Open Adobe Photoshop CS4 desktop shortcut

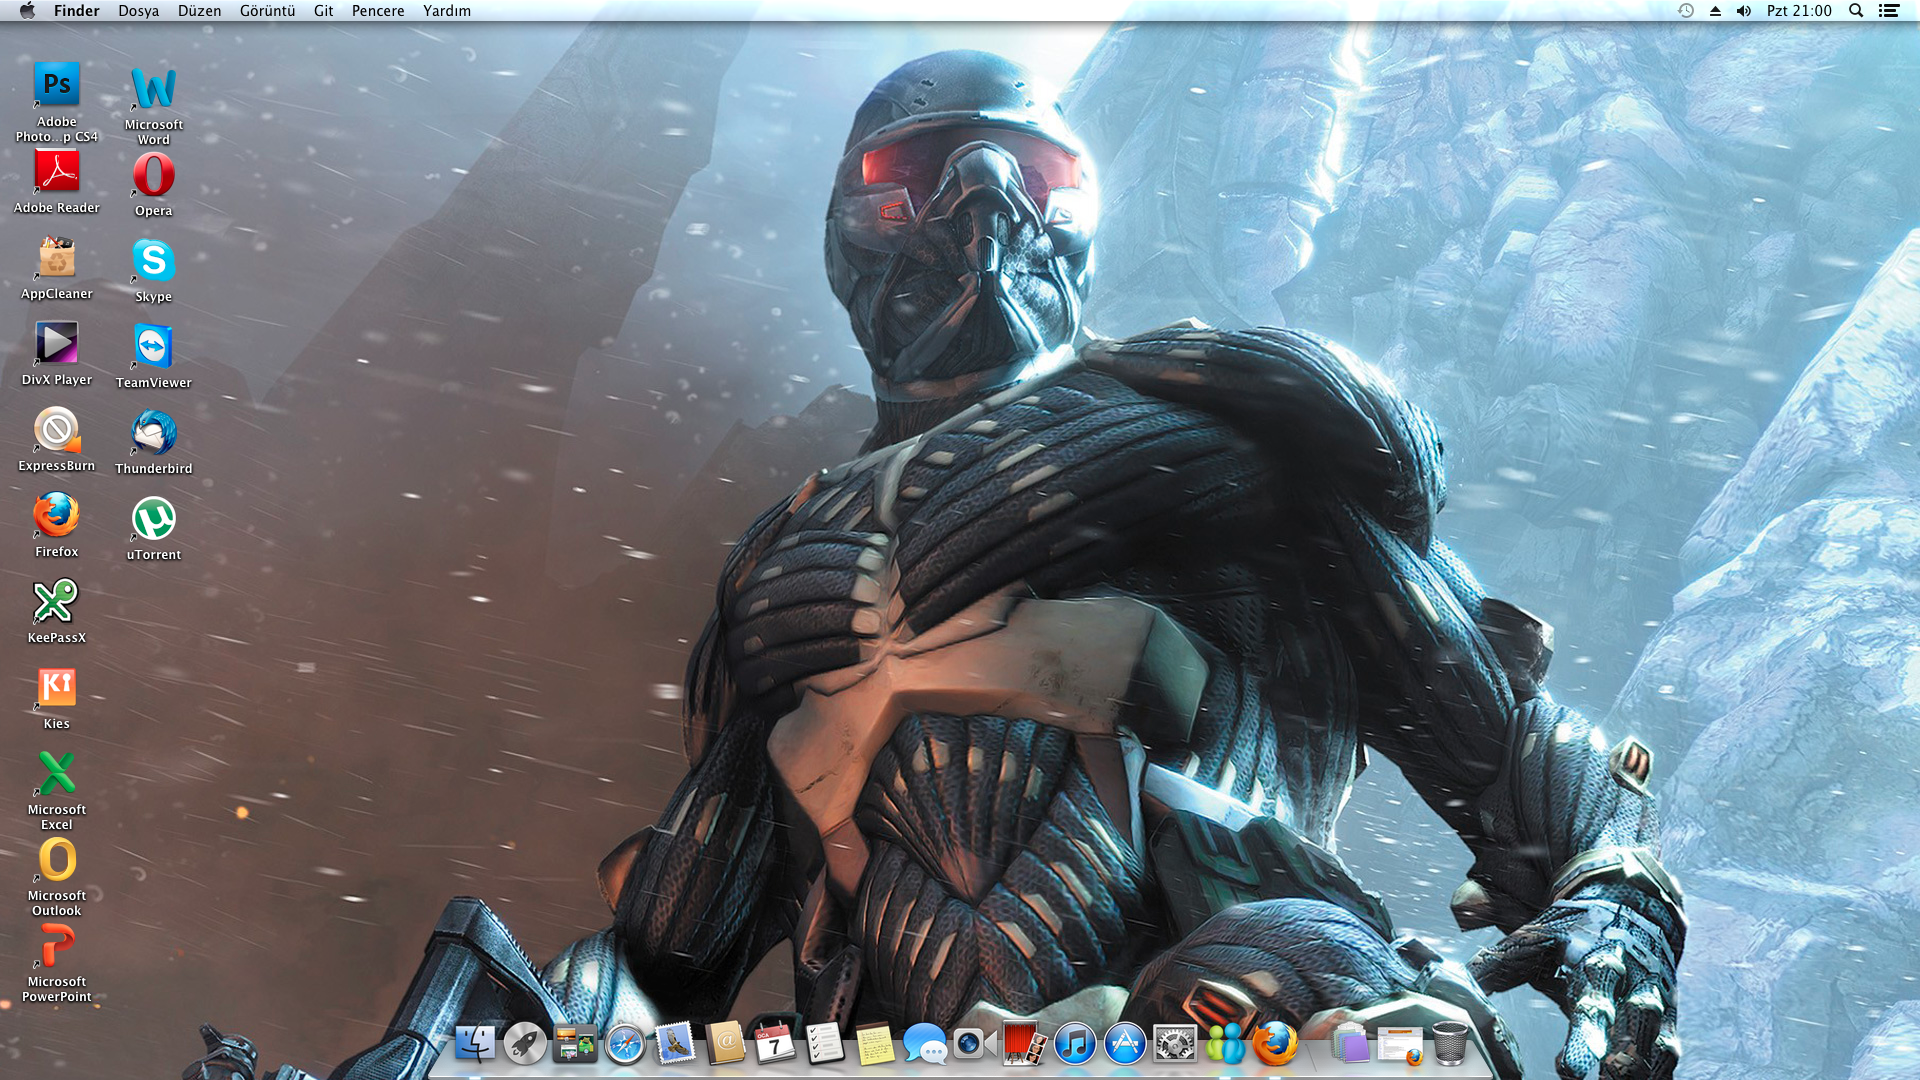[x=57, y=86]
